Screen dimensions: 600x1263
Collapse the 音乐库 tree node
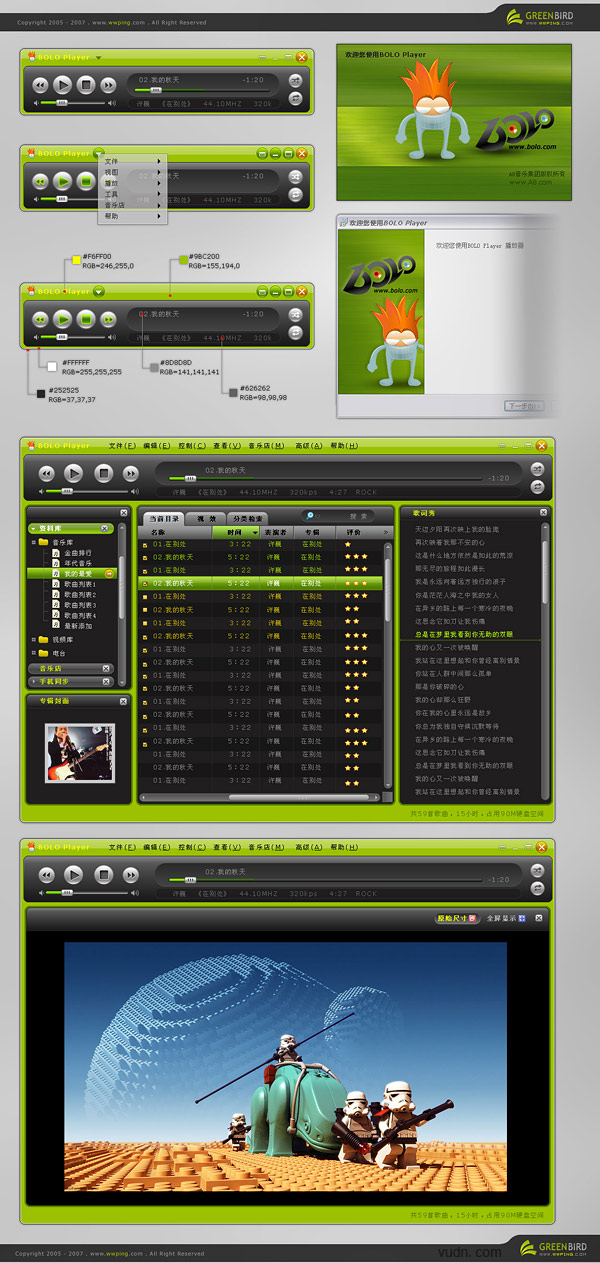tap(33, 542)
